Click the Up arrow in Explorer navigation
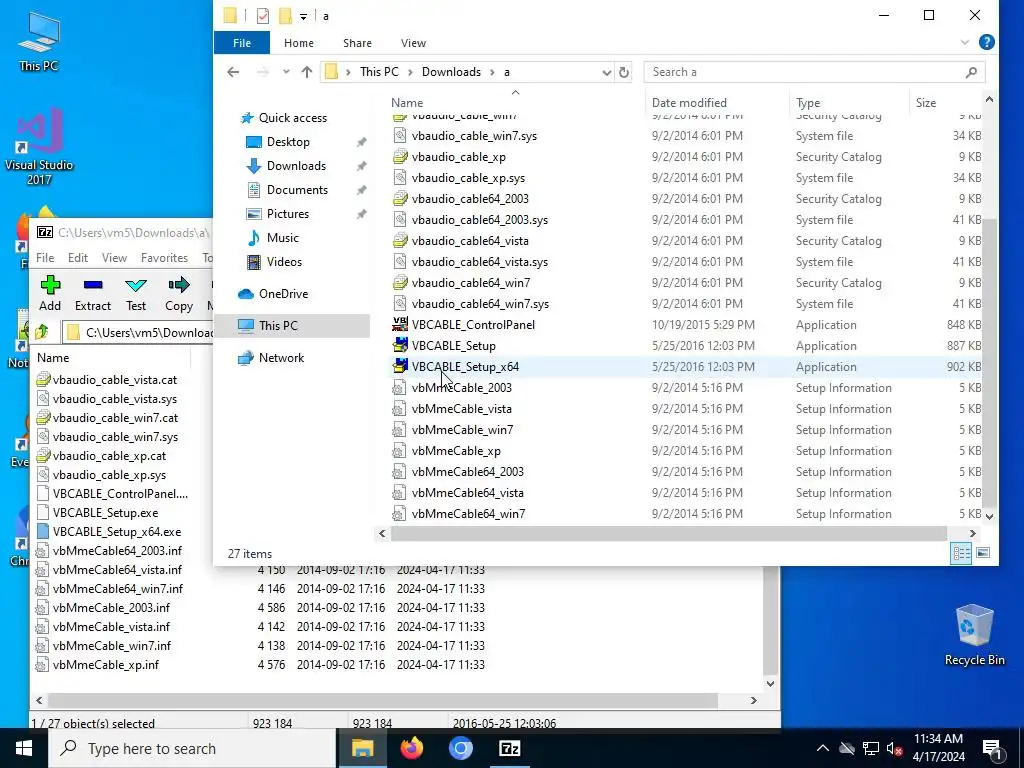Image resolution: width=1024 pixels, height=768 pixels. click(306, 72)
